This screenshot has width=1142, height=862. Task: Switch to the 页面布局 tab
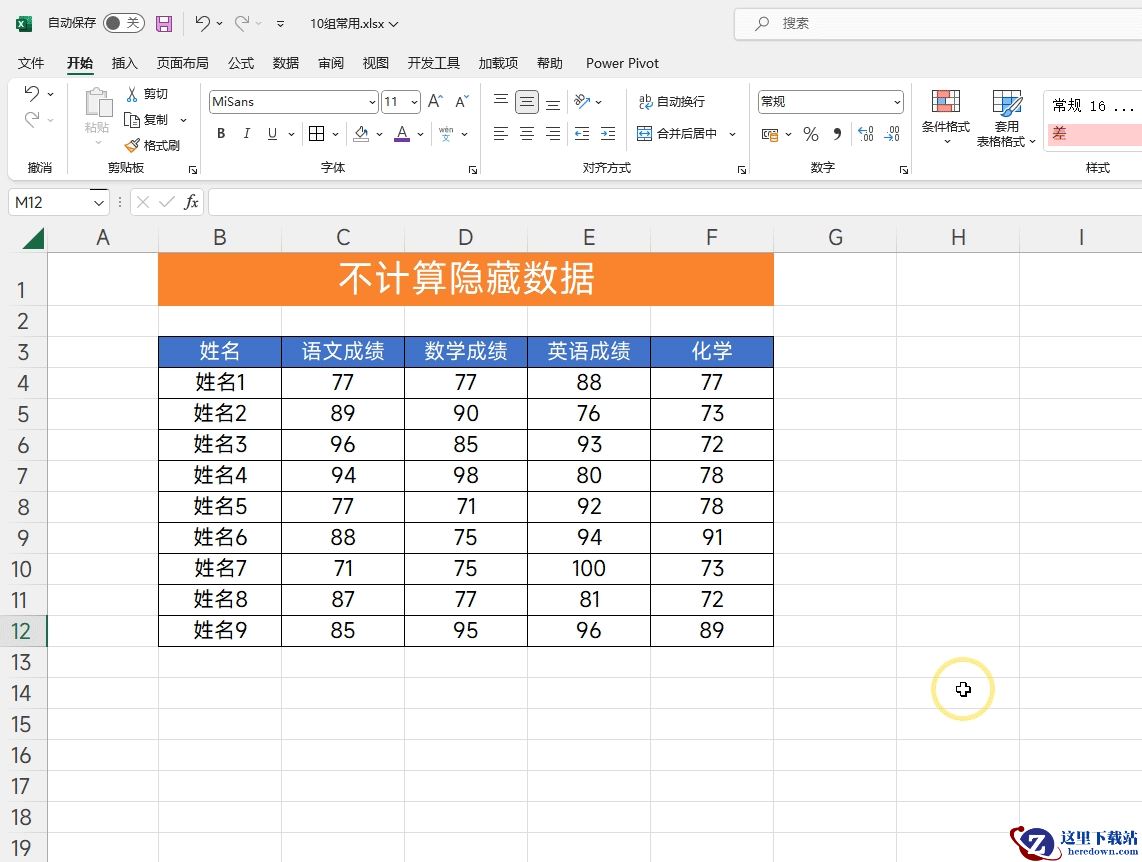[182, 63]
